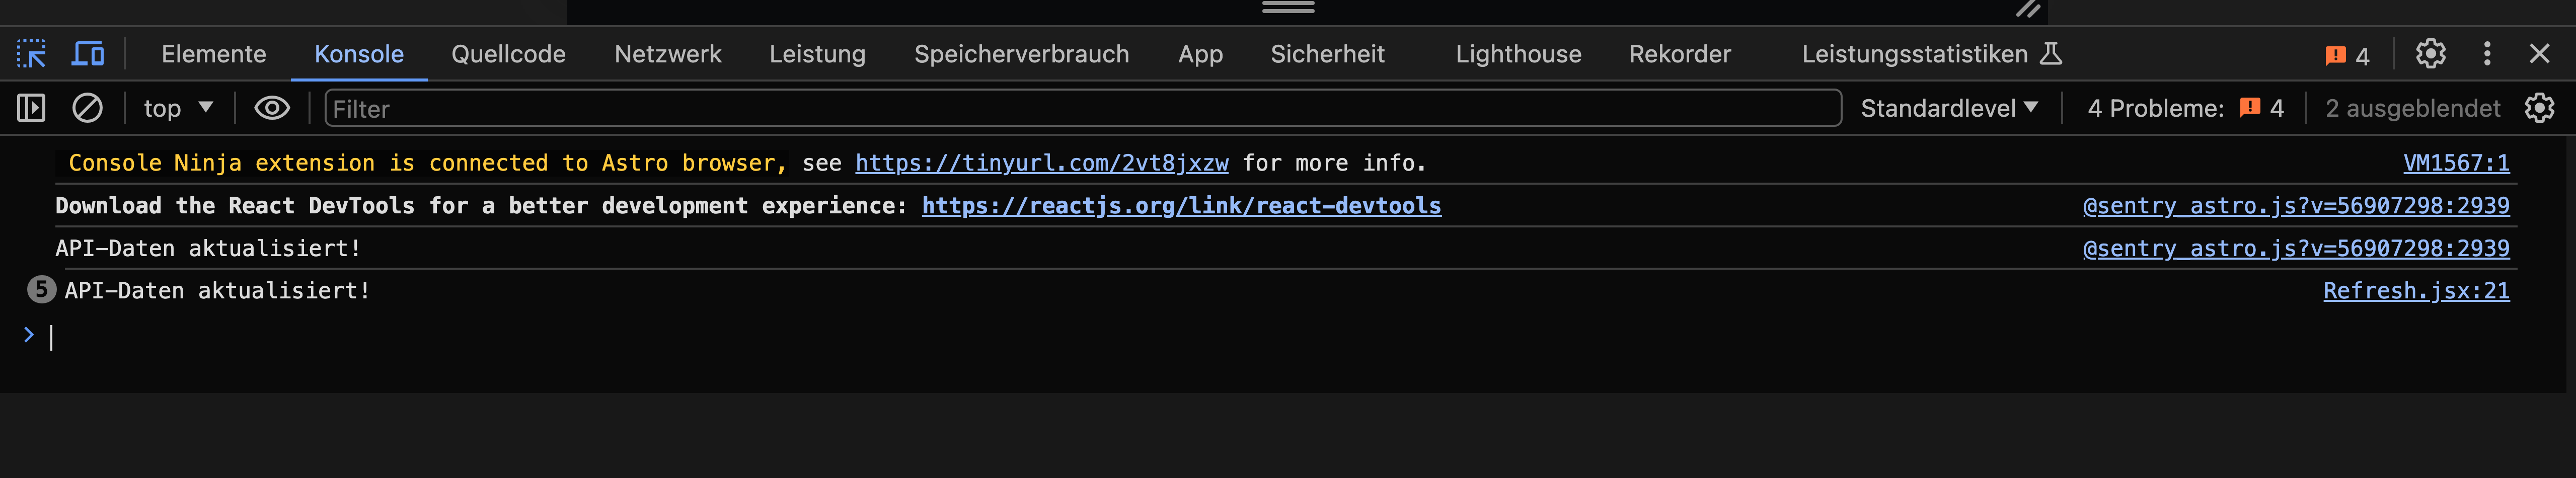Image resolution: width=2576 pixels, height=478 pixels.
Task: Clear the console with the ban icon
Action: [x=88, y=108]
